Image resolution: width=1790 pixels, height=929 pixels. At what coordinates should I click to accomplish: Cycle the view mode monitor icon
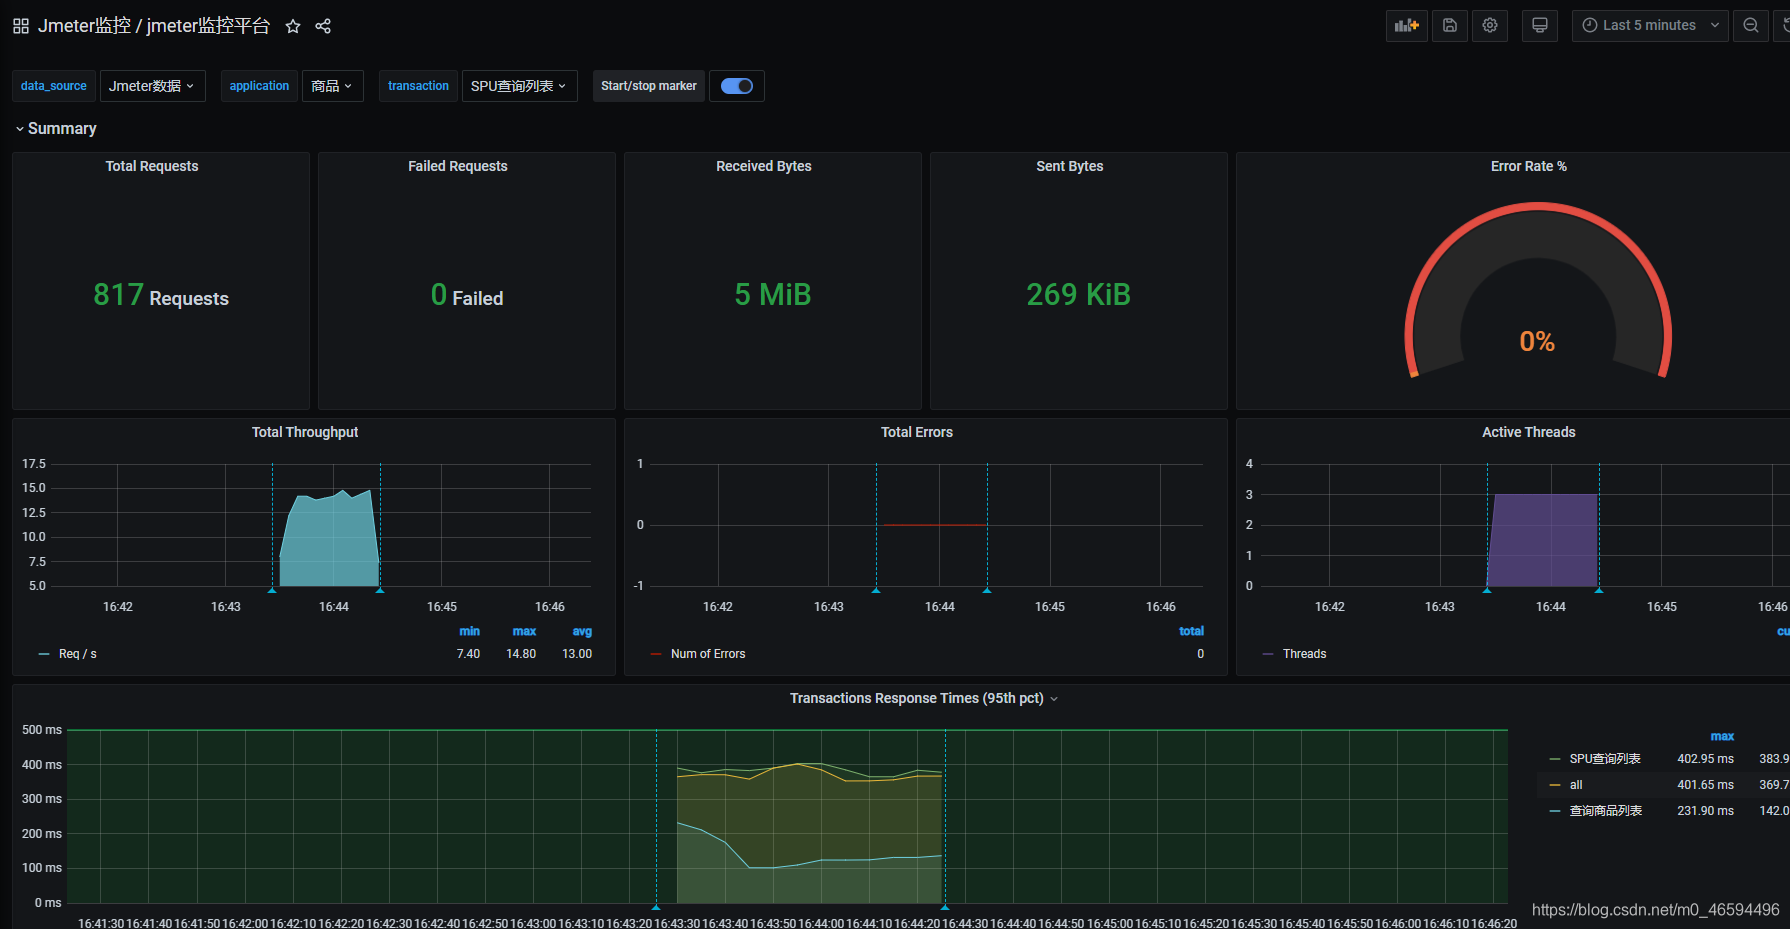pos(1540,26)
